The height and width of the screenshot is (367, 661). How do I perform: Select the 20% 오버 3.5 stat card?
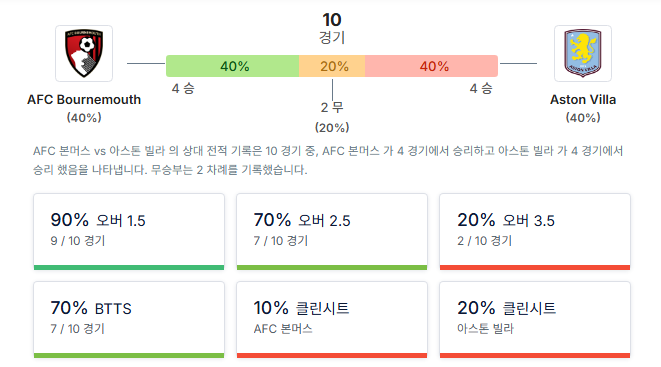click(x=535, y=232)
